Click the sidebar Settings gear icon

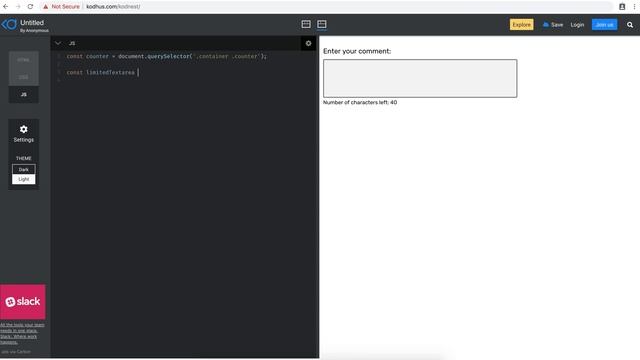(24, 129)
